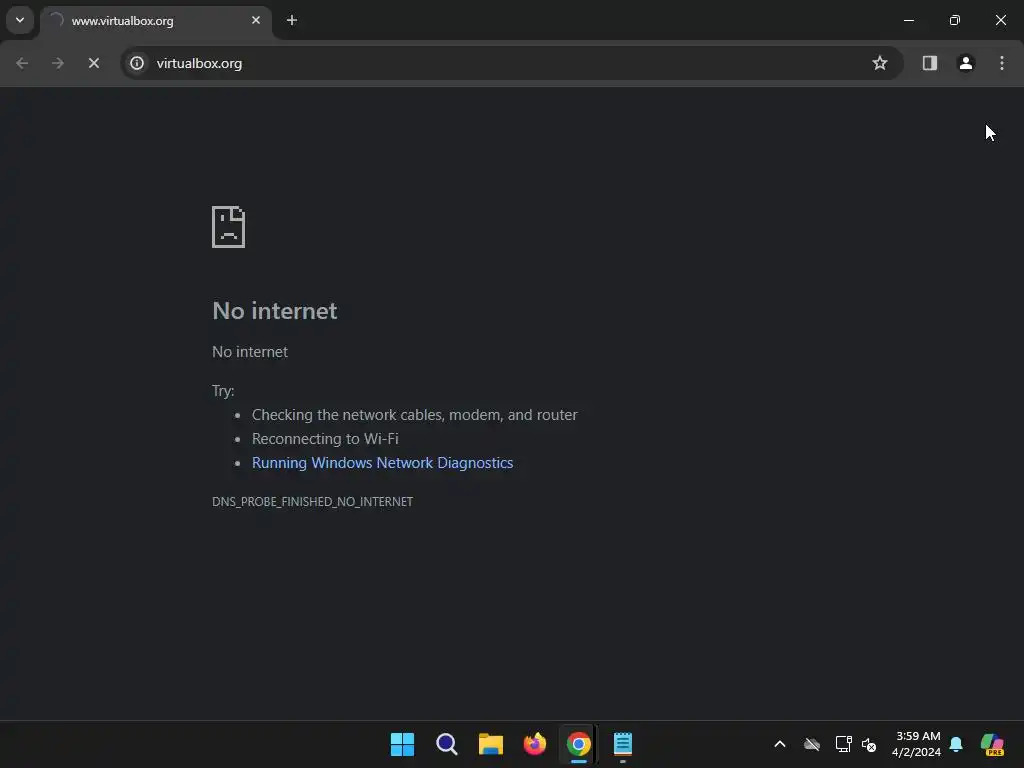Click Running Windows Network Diagnostics link
Screen dimensions: 1024x768
(382, 463)
